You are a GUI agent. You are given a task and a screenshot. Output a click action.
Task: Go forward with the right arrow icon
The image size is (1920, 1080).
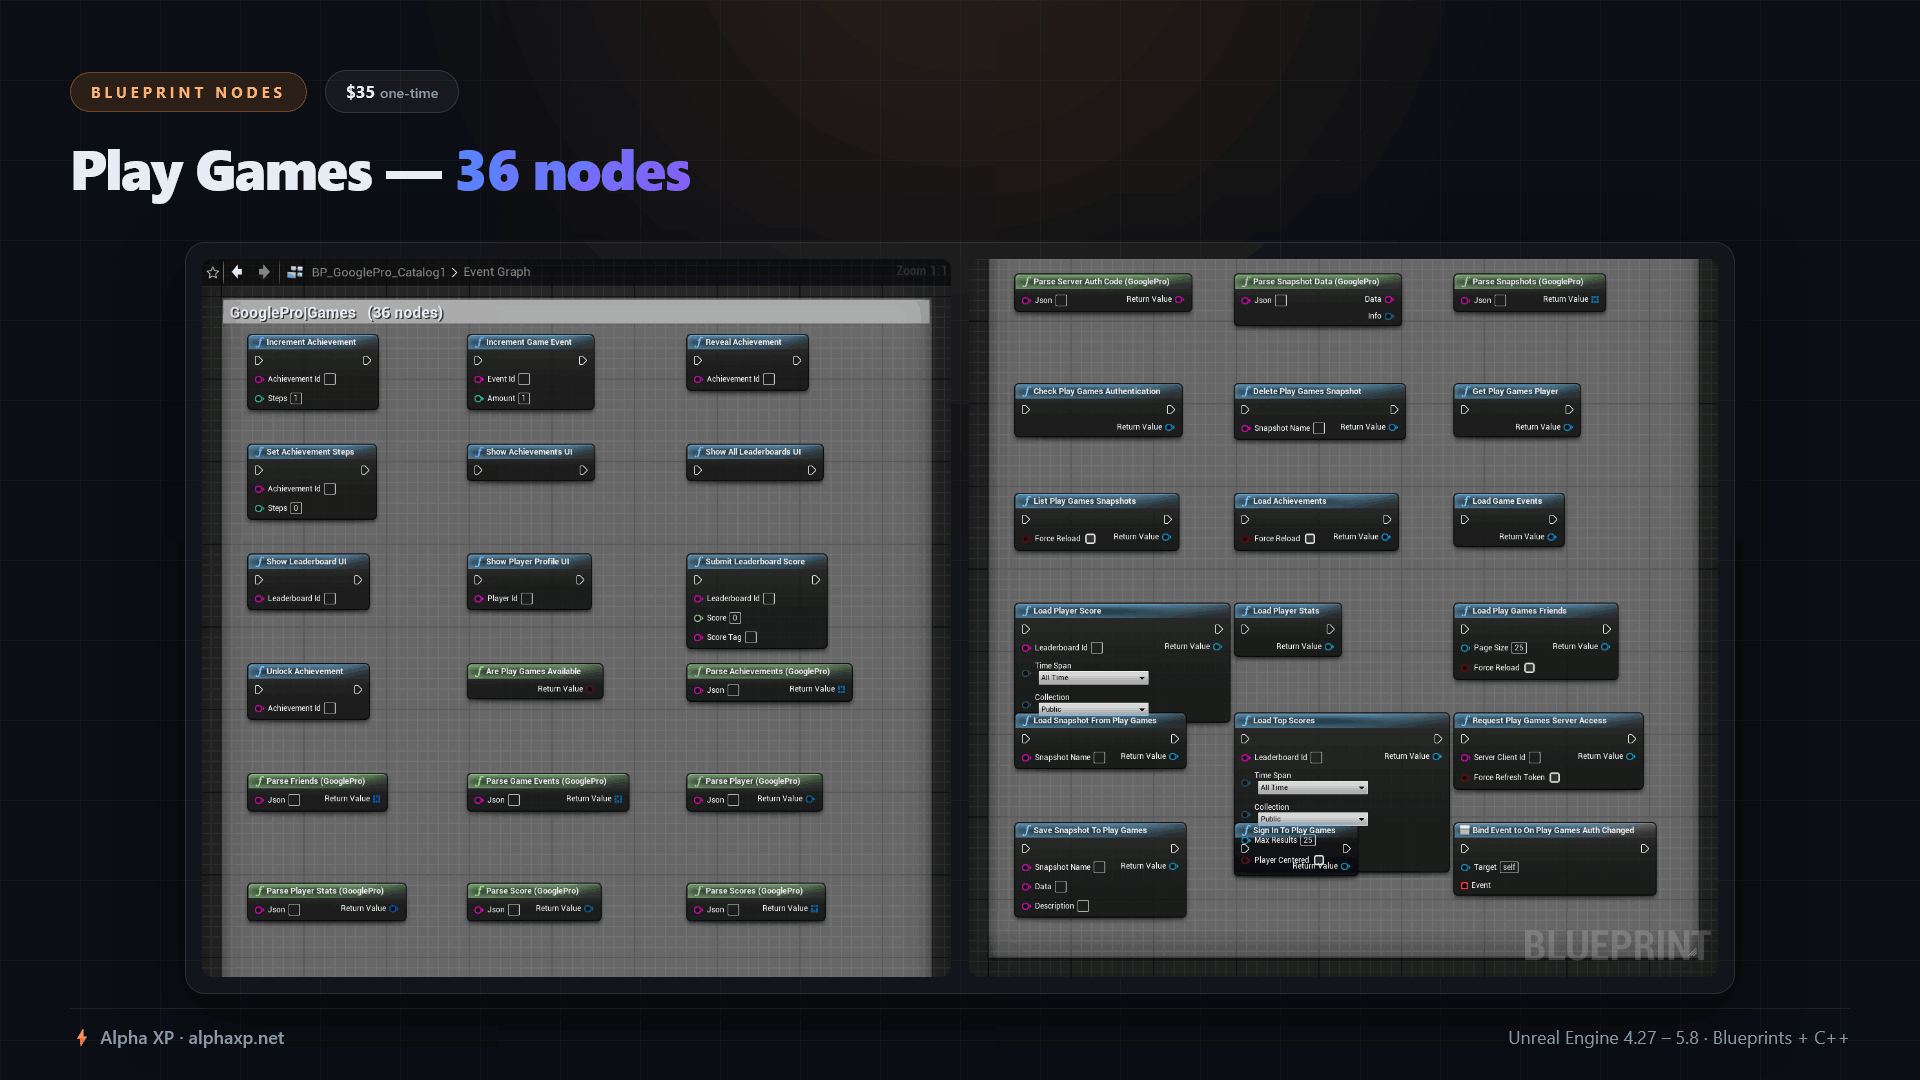(264, 272)
